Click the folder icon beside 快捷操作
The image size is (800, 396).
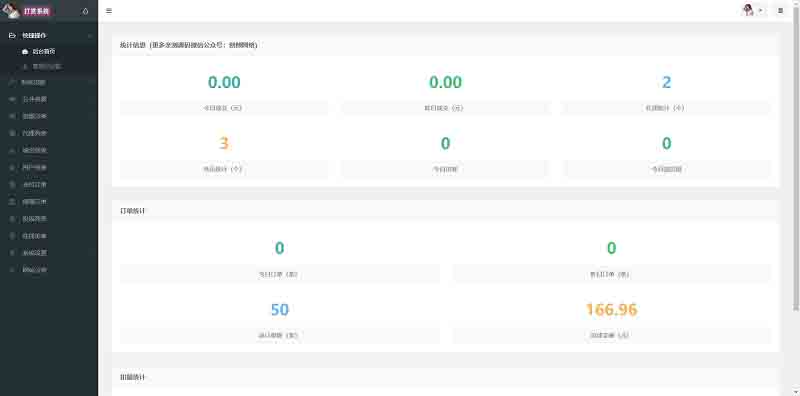click(12, 36)
